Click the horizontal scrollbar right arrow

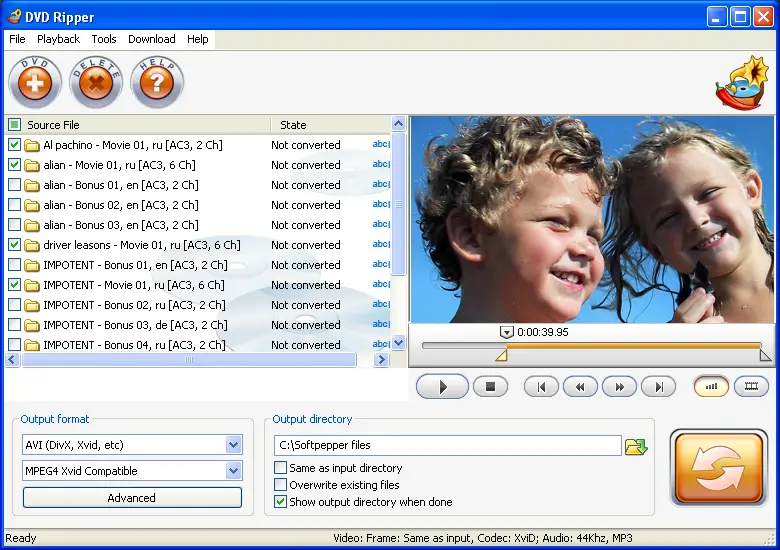(x=382, y=360)
